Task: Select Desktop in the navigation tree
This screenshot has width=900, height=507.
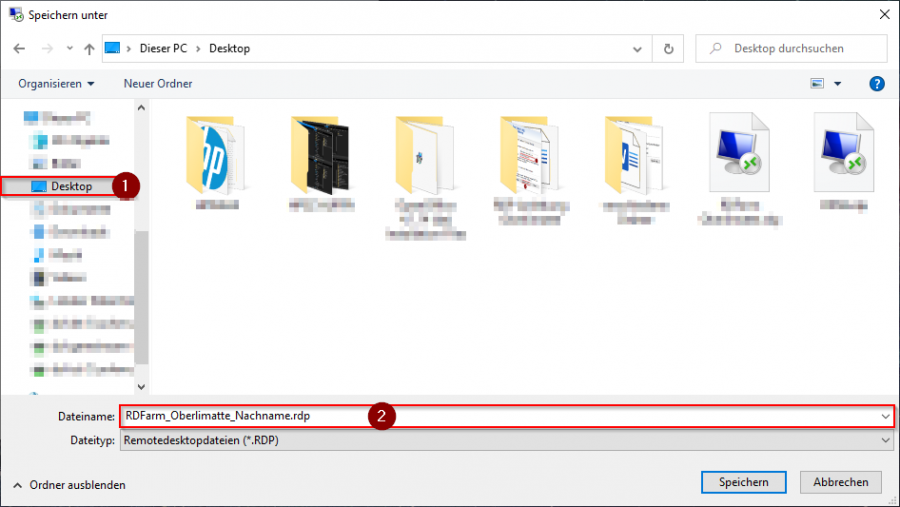Action: click(71, 186)
